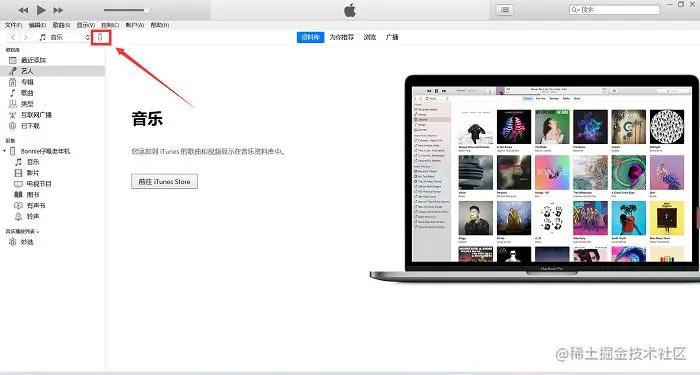Select 已下载 in the library sidebar
Image resolution: width=700 pixels, height=375 pixels.
coord(52,126)
